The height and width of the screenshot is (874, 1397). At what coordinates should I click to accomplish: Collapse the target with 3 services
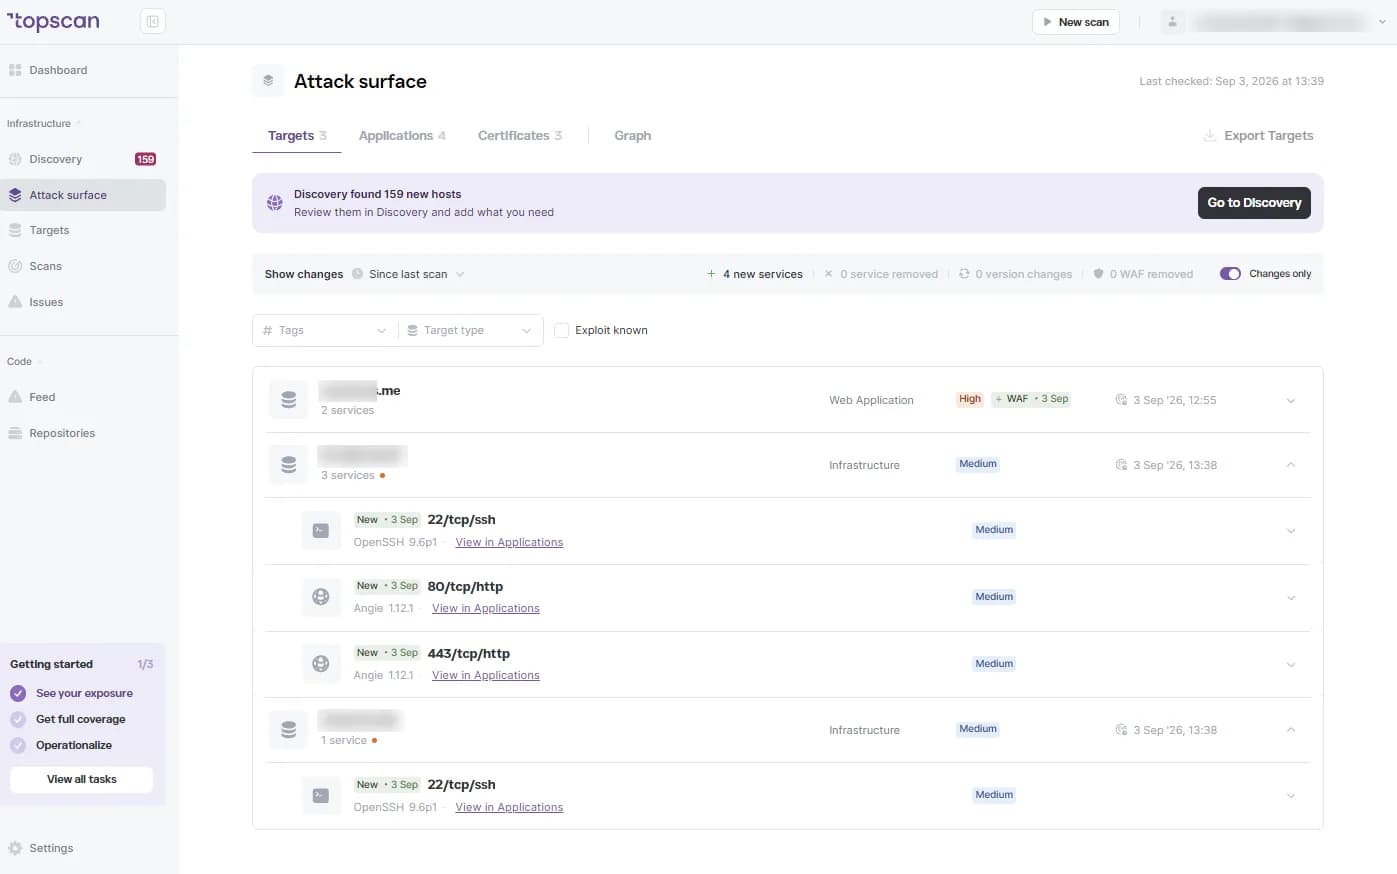(x=1291, y=465)
